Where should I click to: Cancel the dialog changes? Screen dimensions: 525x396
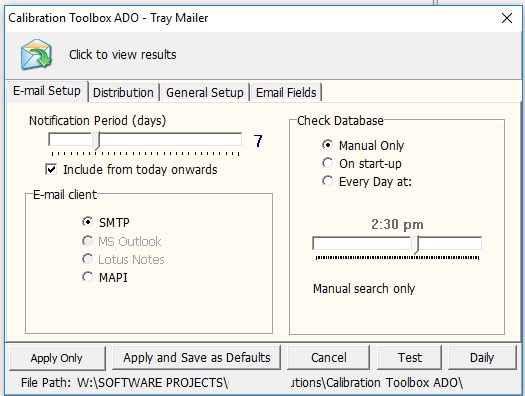328,358
